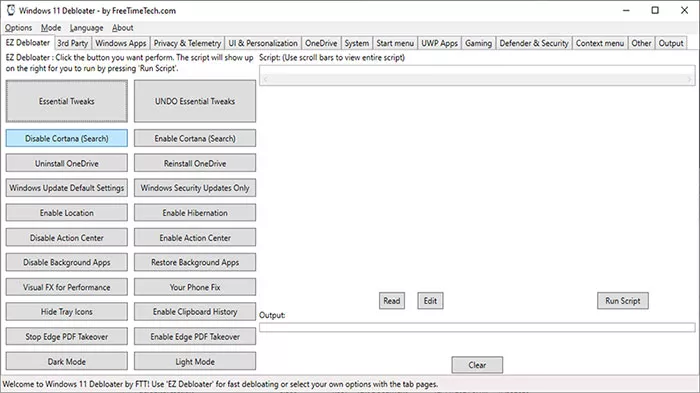Close the Windows 11 Debloater window

[x=684, y=10]
